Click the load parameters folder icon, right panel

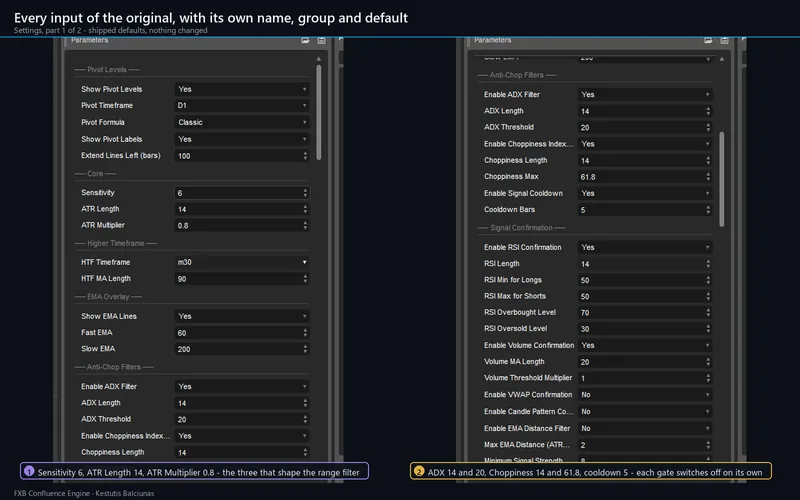pyautogui.click(x=708, y=40)
